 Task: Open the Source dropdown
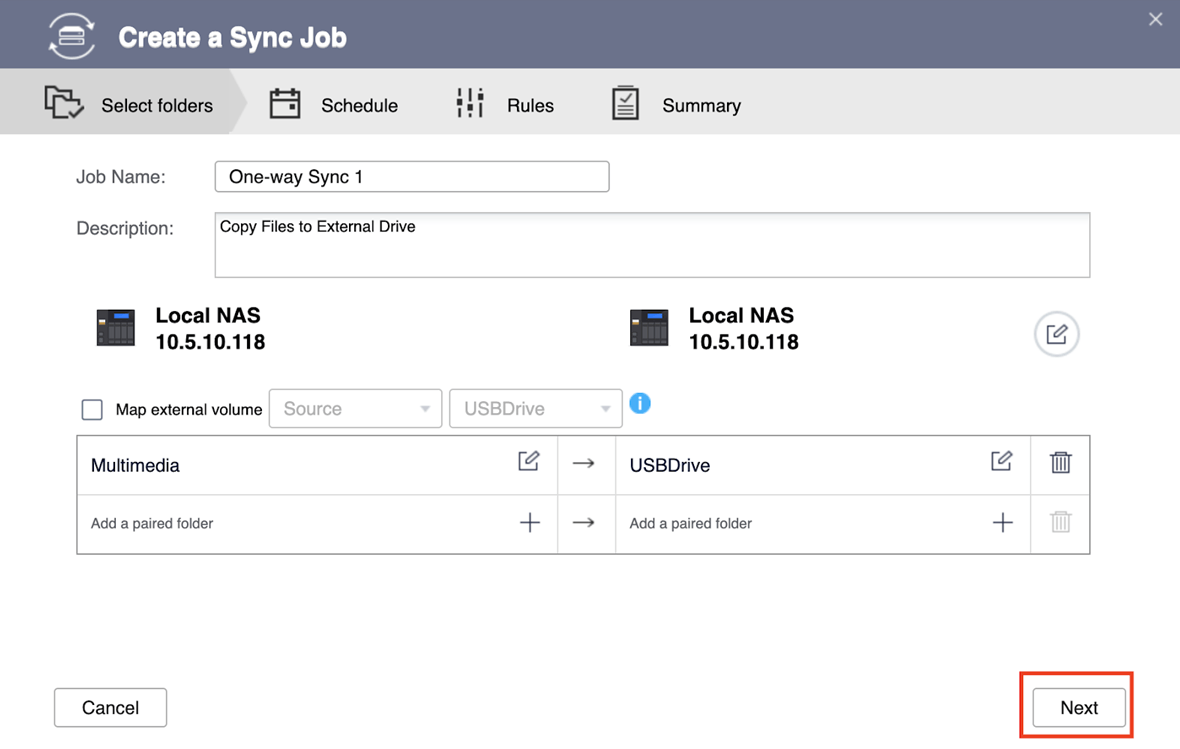tap(355, 409)
